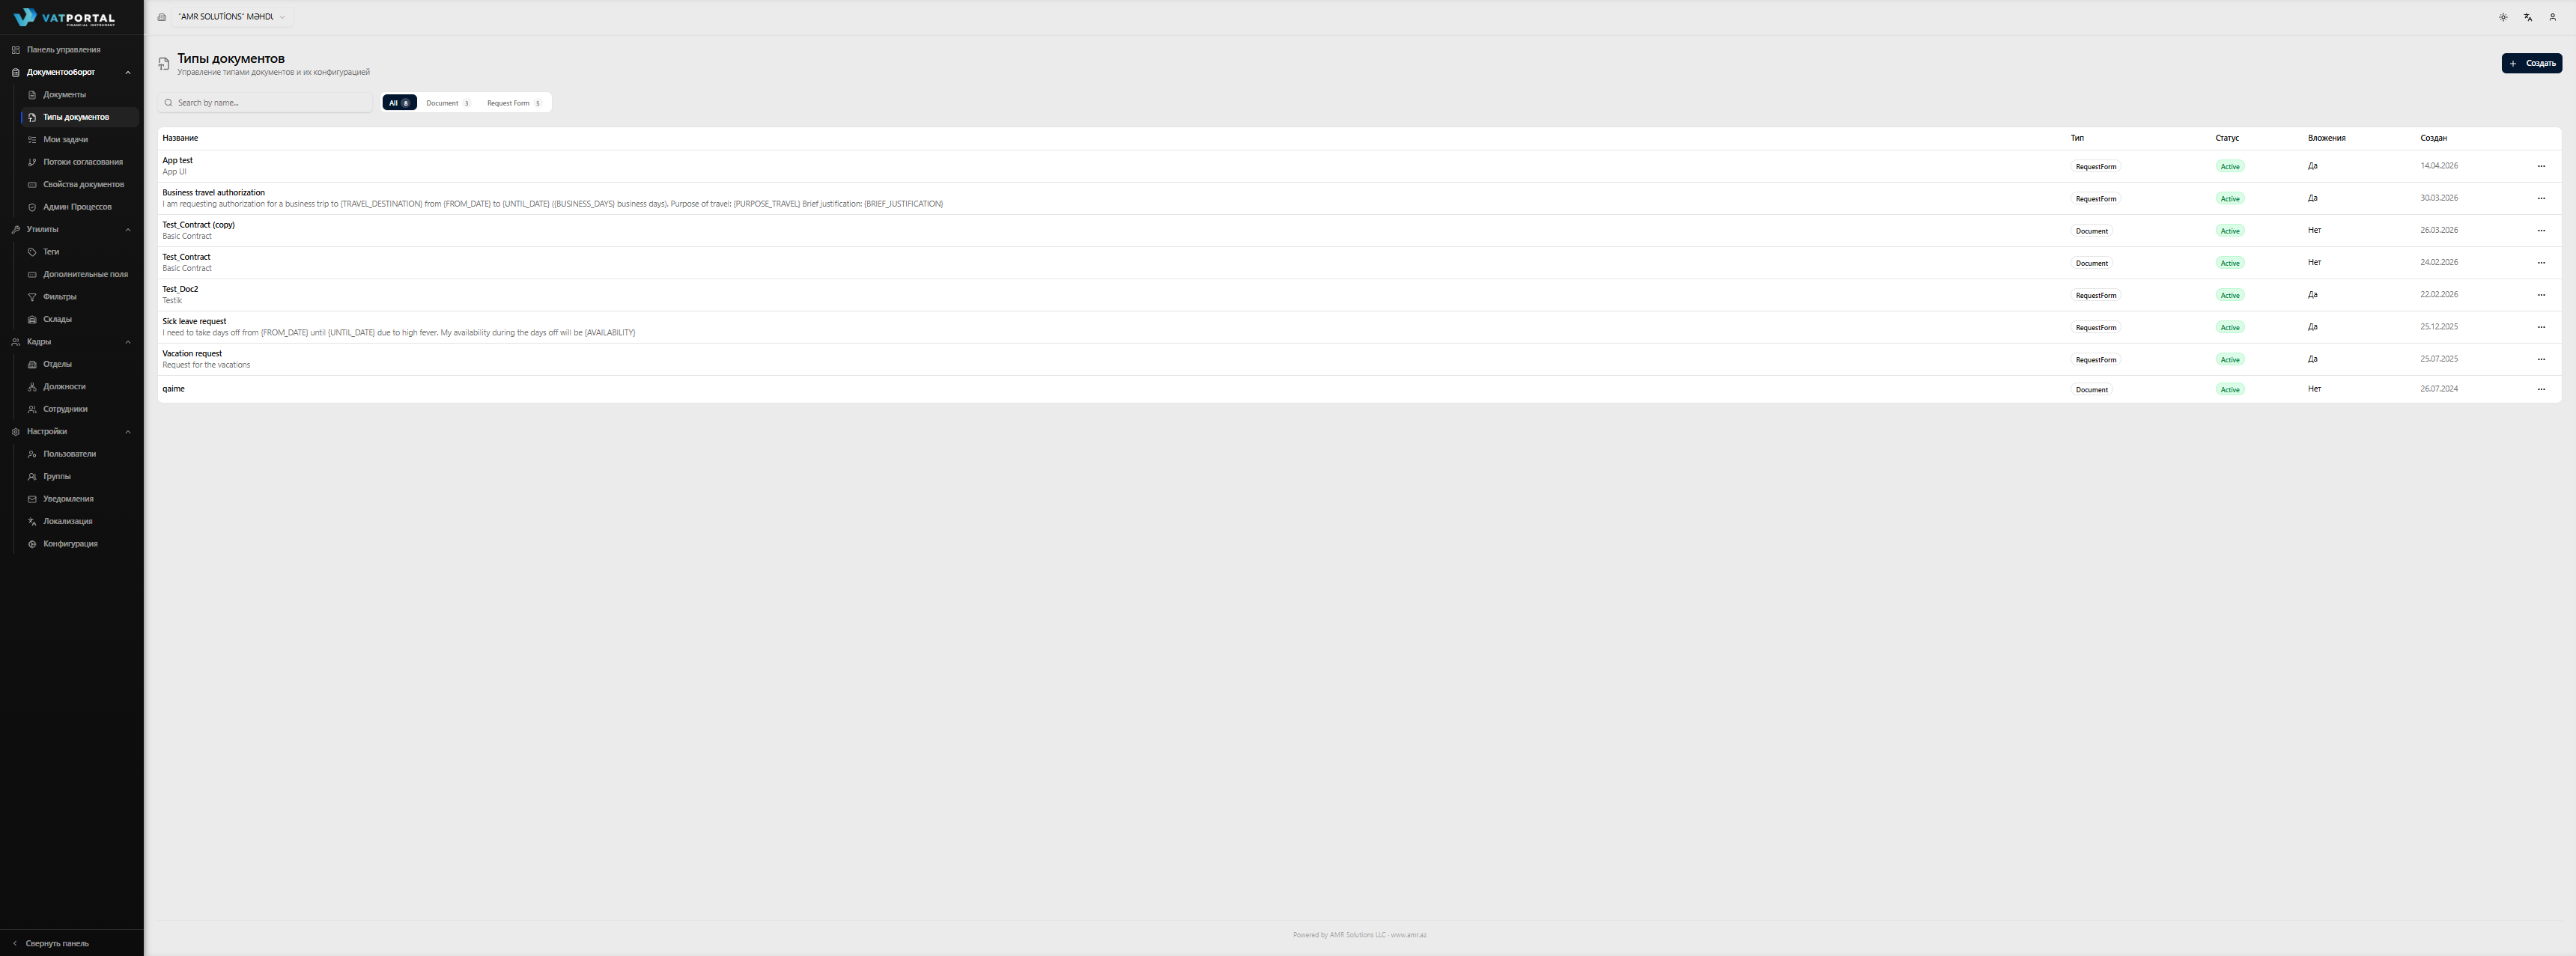Click the Powered by AMR Solutions footer text

tap(1359, 935)
